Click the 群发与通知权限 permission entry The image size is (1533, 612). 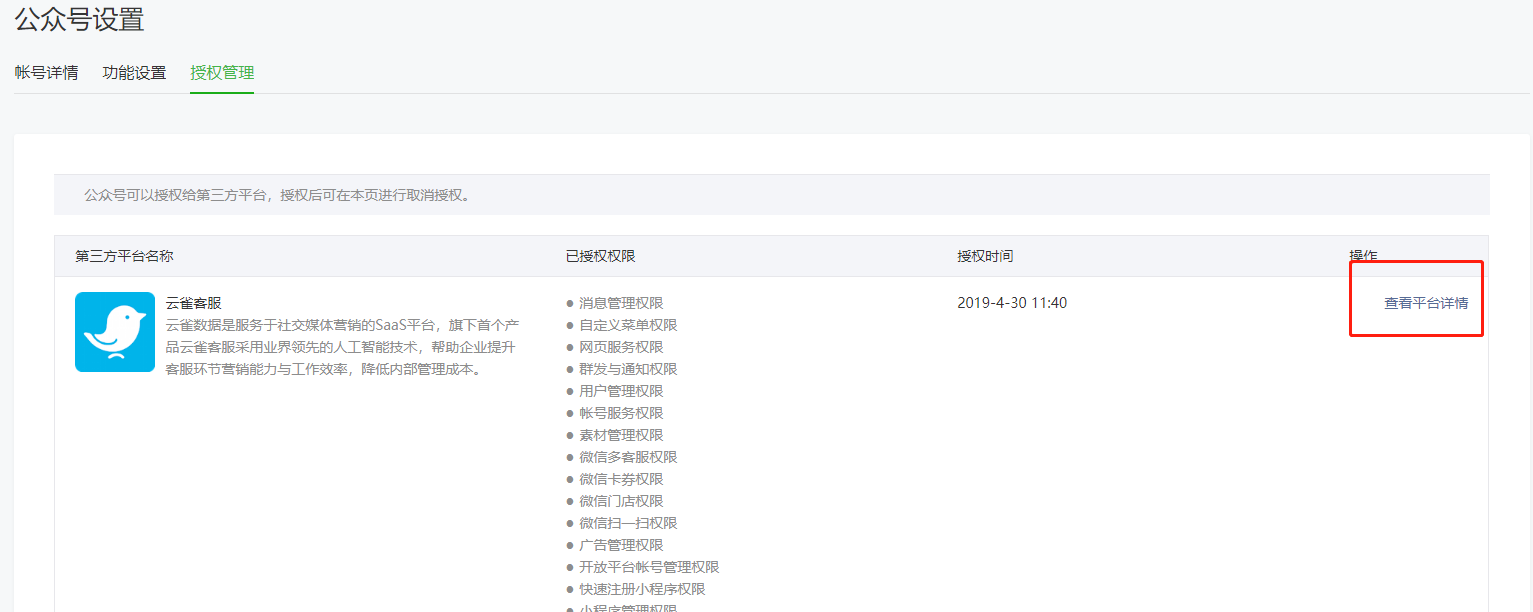point(627,369)
